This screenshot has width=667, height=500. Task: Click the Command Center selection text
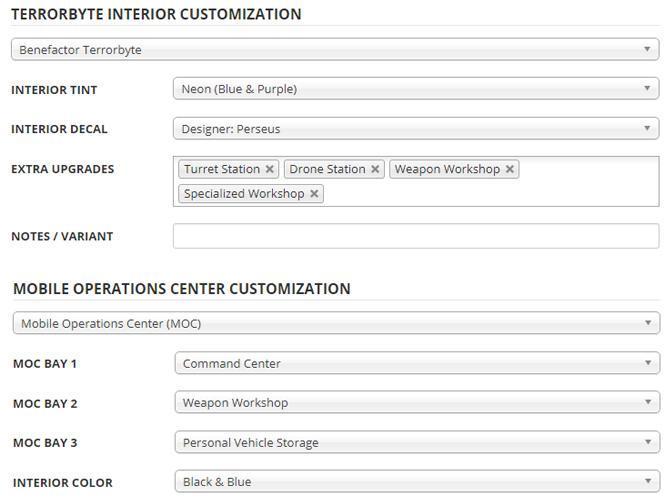pos(232,363)
